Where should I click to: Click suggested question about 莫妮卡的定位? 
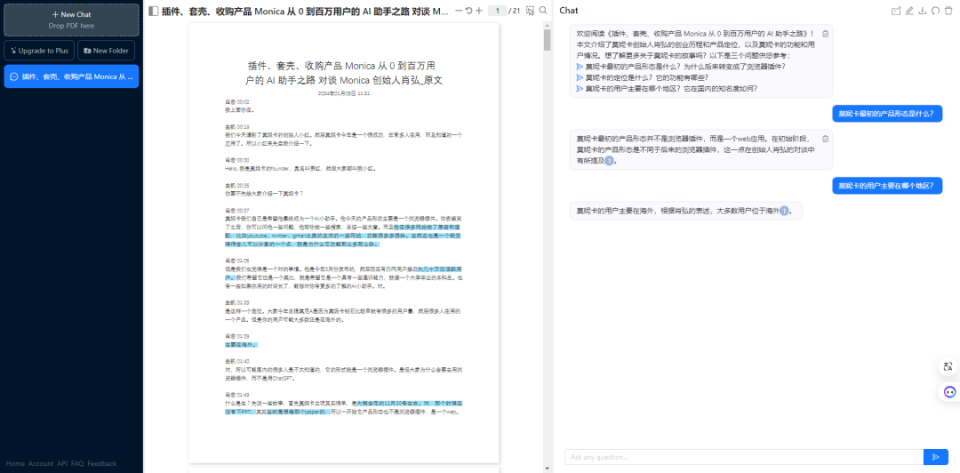[642, 78]
